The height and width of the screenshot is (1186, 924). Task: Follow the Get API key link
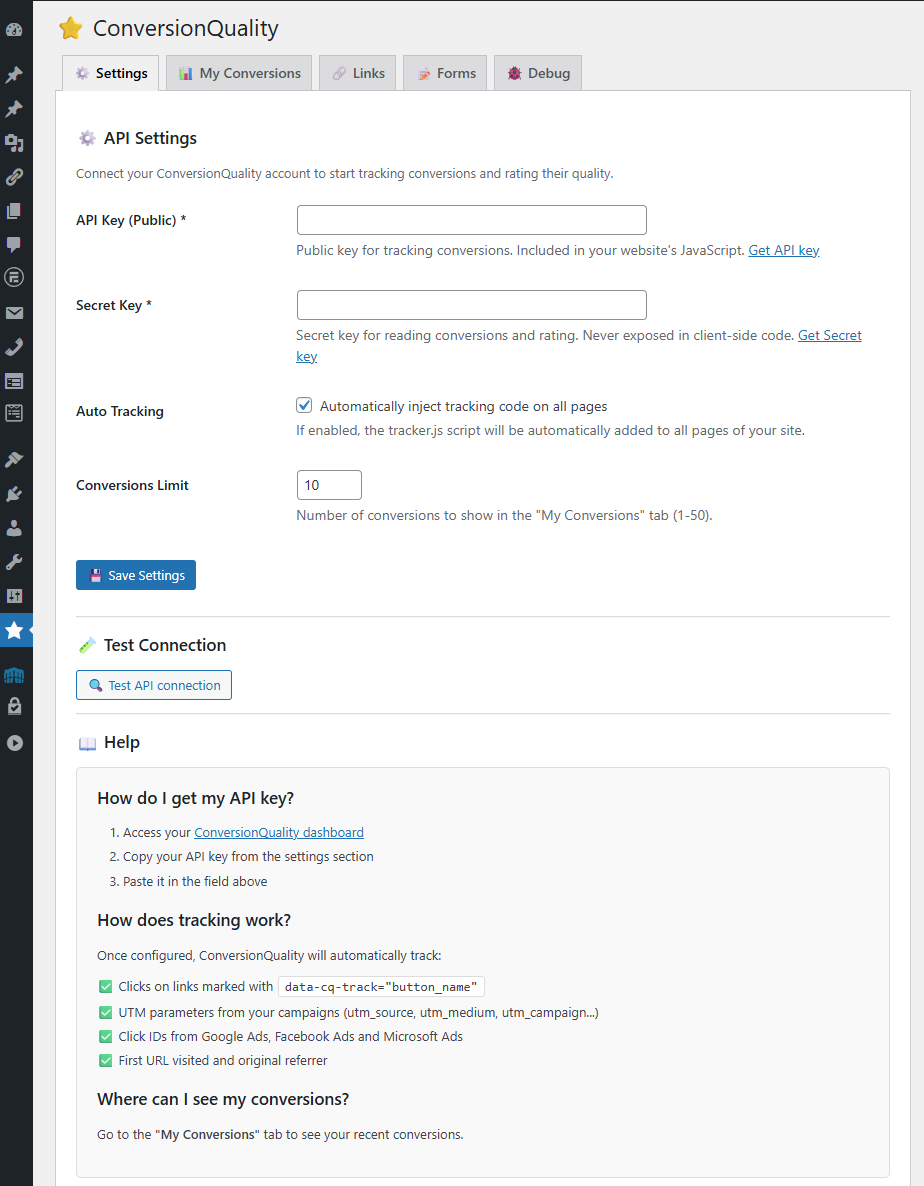[784, 250]
